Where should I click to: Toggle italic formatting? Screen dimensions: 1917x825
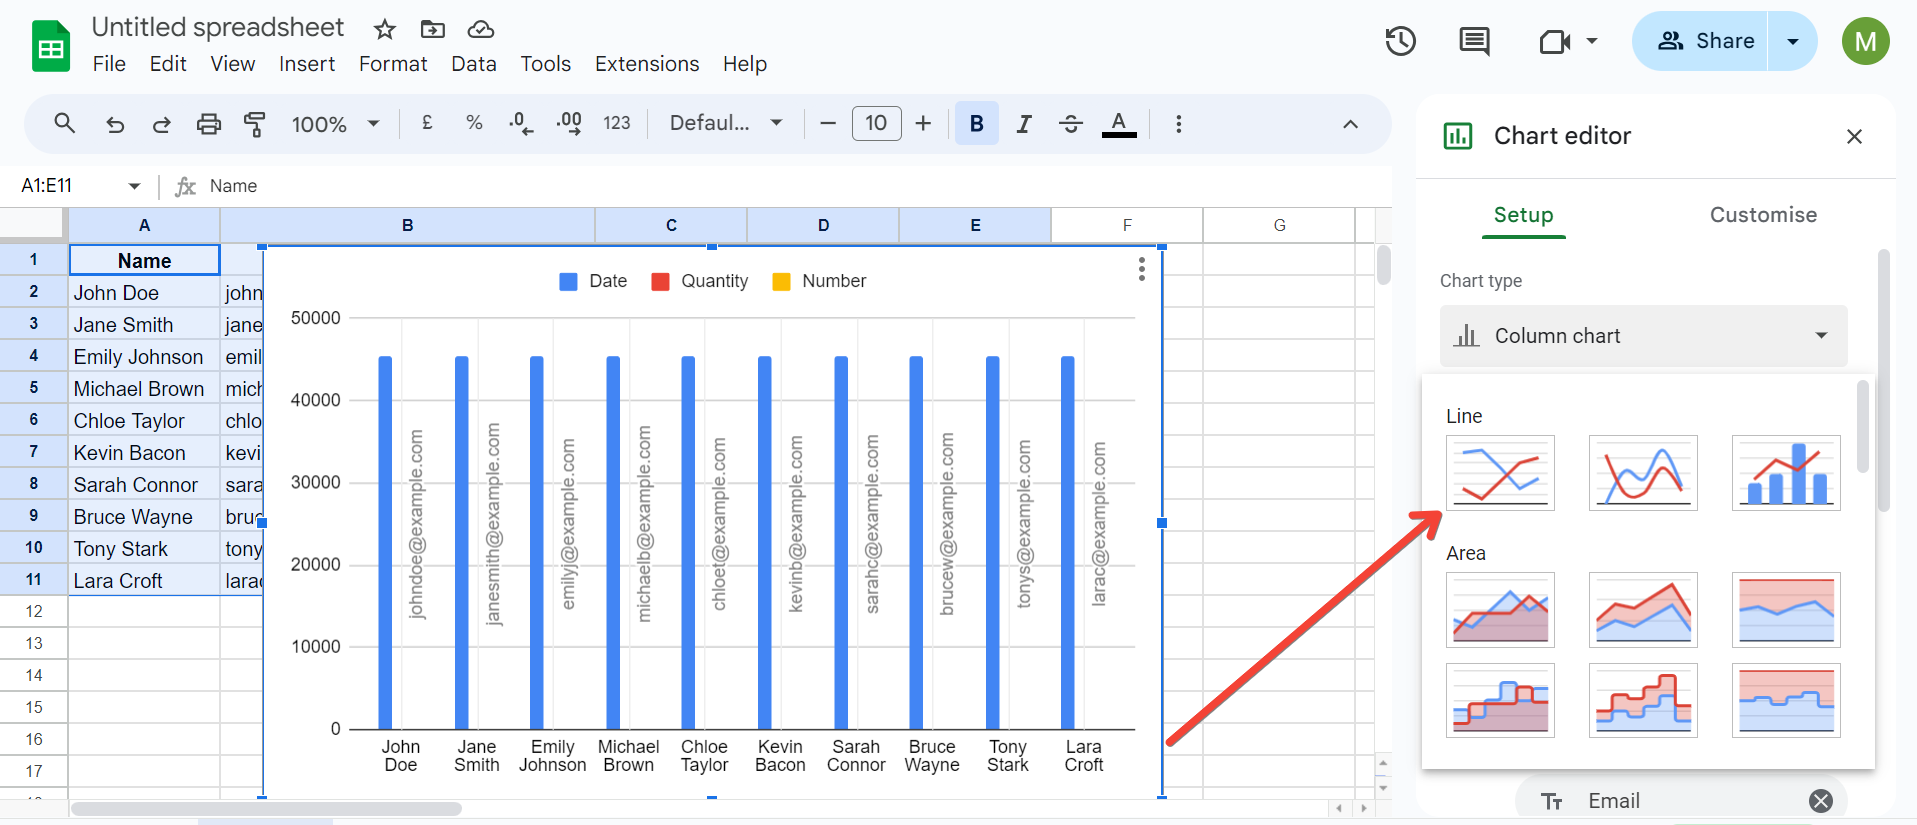1024,124
